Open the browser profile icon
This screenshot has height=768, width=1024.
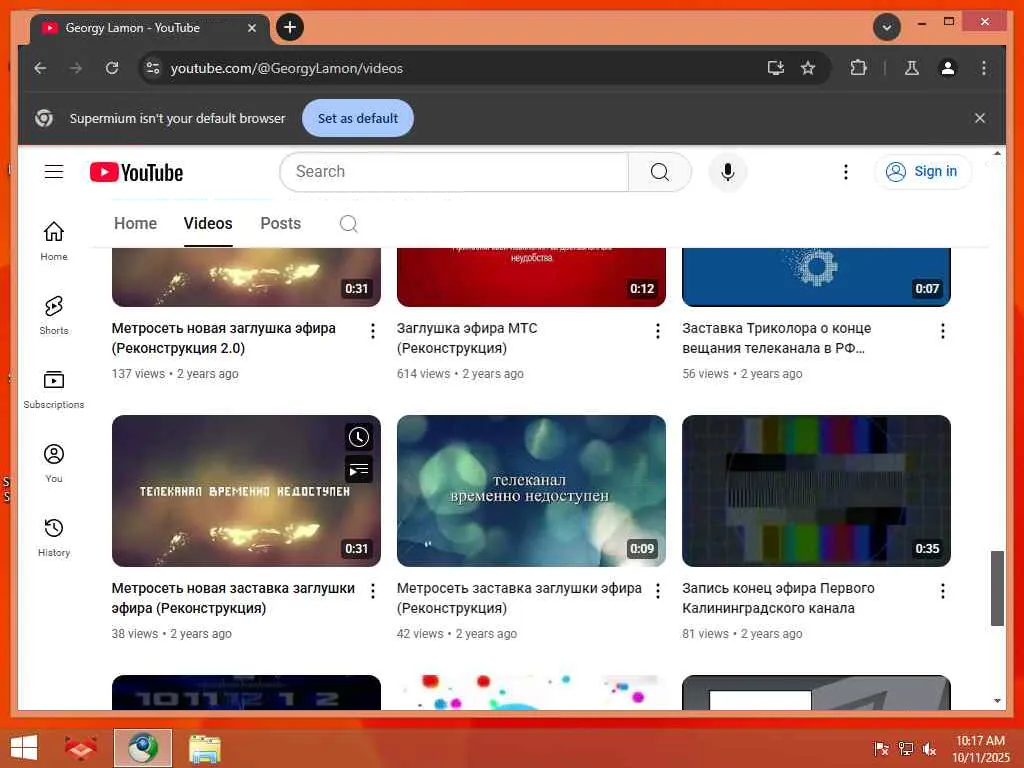click(948, 68)
